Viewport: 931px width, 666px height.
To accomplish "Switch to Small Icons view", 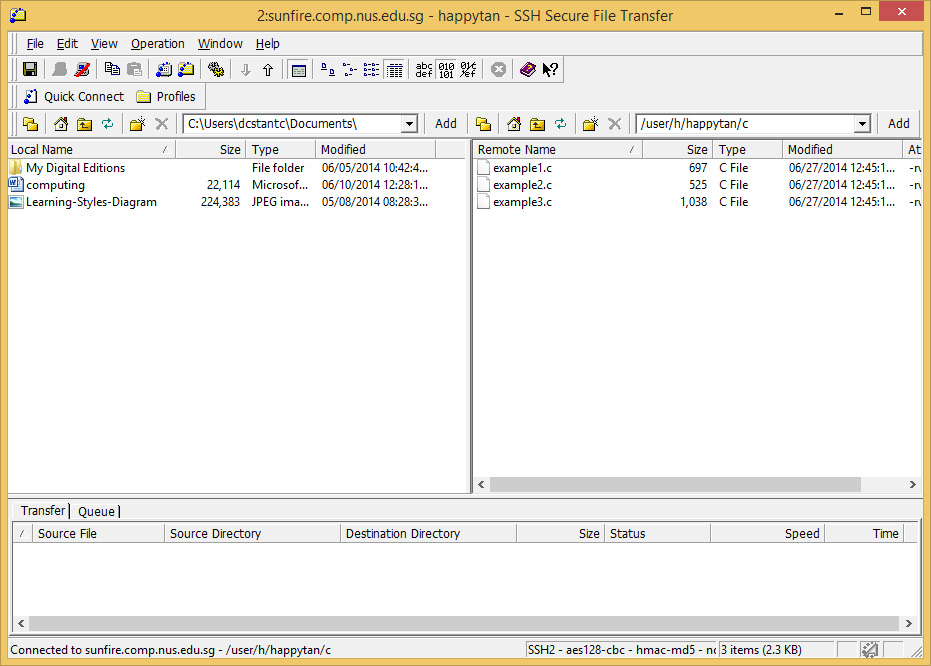I will [350, 69].
